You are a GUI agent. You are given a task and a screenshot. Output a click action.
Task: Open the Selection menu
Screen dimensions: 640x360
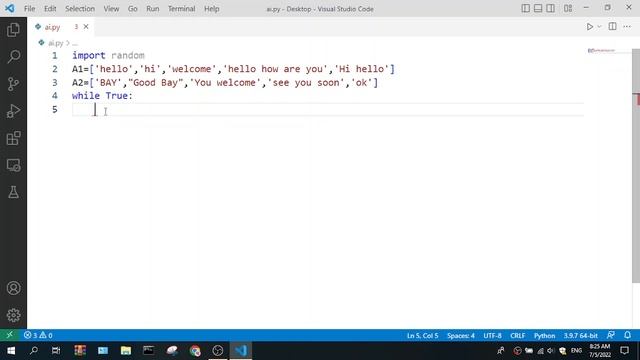[x=80, y=9]
